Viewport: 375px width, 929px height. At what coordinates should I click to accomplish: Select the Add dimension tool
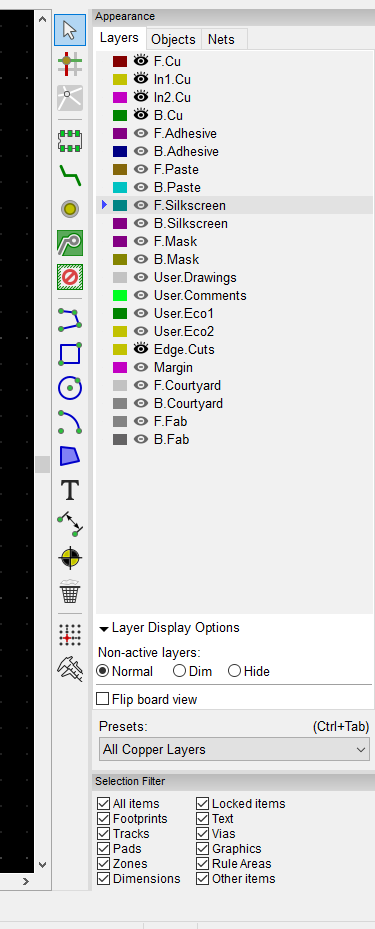70,524
